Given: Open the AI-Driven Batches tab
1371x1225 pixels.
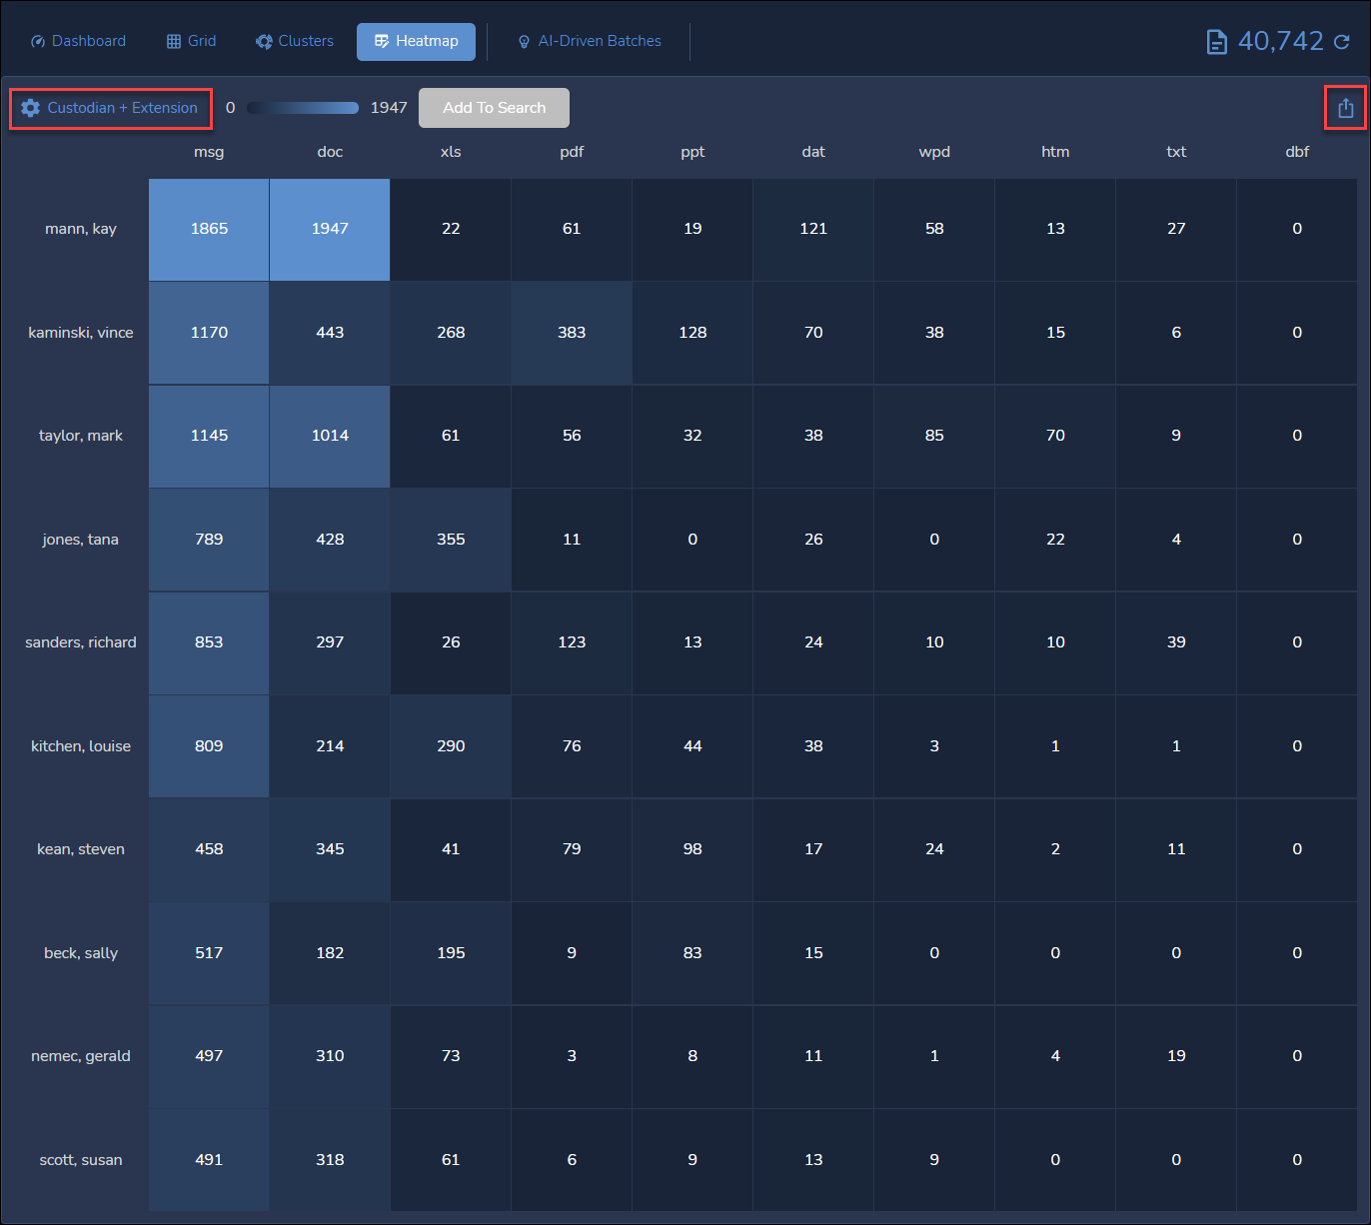Looking at the screenshot, I should click(589, 41).
